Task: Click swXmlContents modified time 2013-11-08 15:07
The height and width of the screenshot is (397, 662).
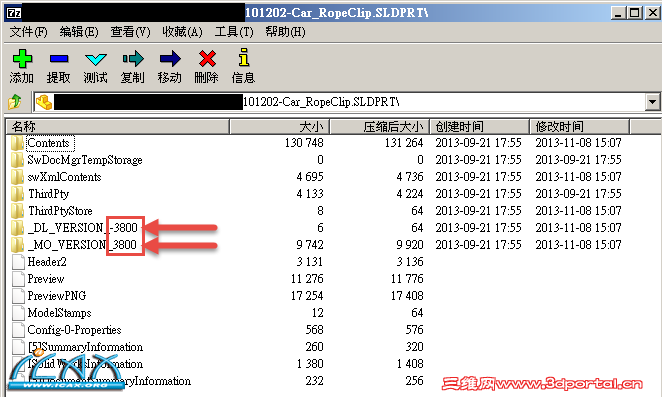Action: (x=578, y=177)
